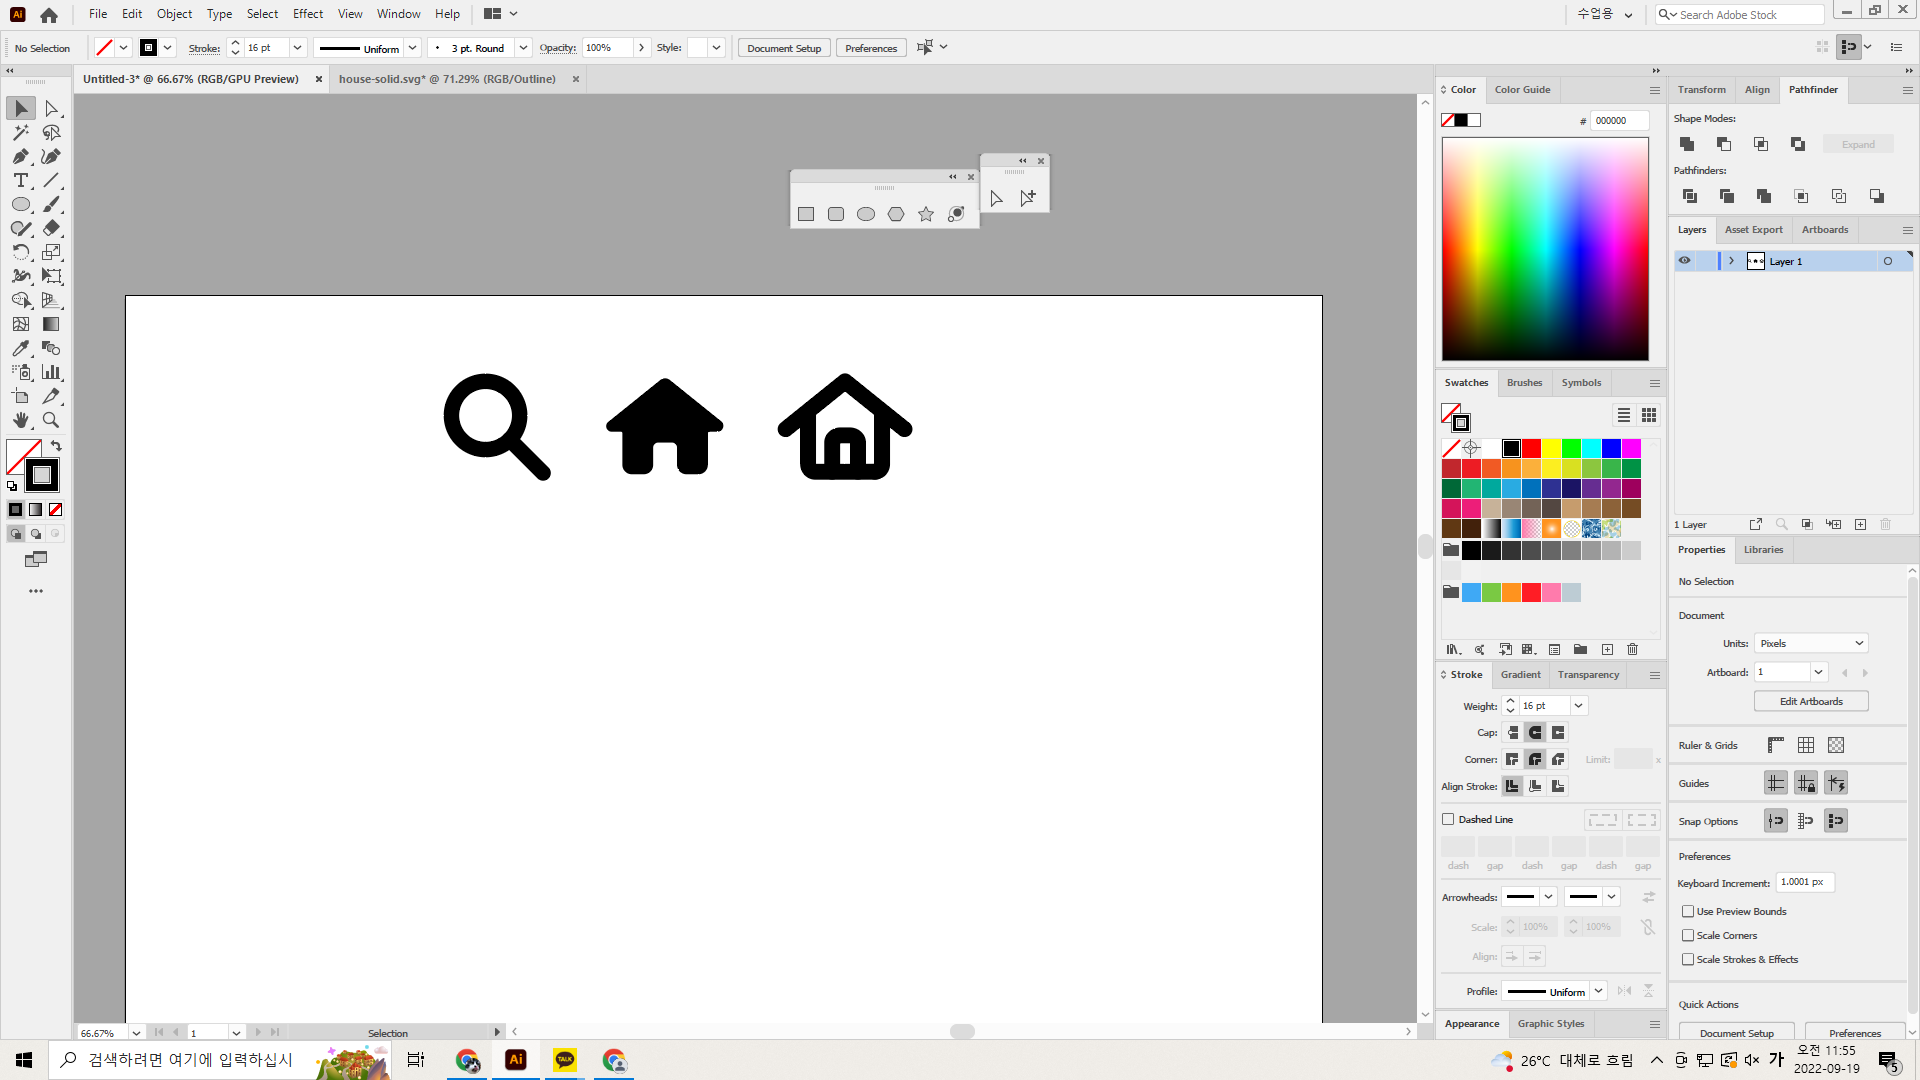
Task: Pick a color in the Color panel spectrum
Action: 1545,249
